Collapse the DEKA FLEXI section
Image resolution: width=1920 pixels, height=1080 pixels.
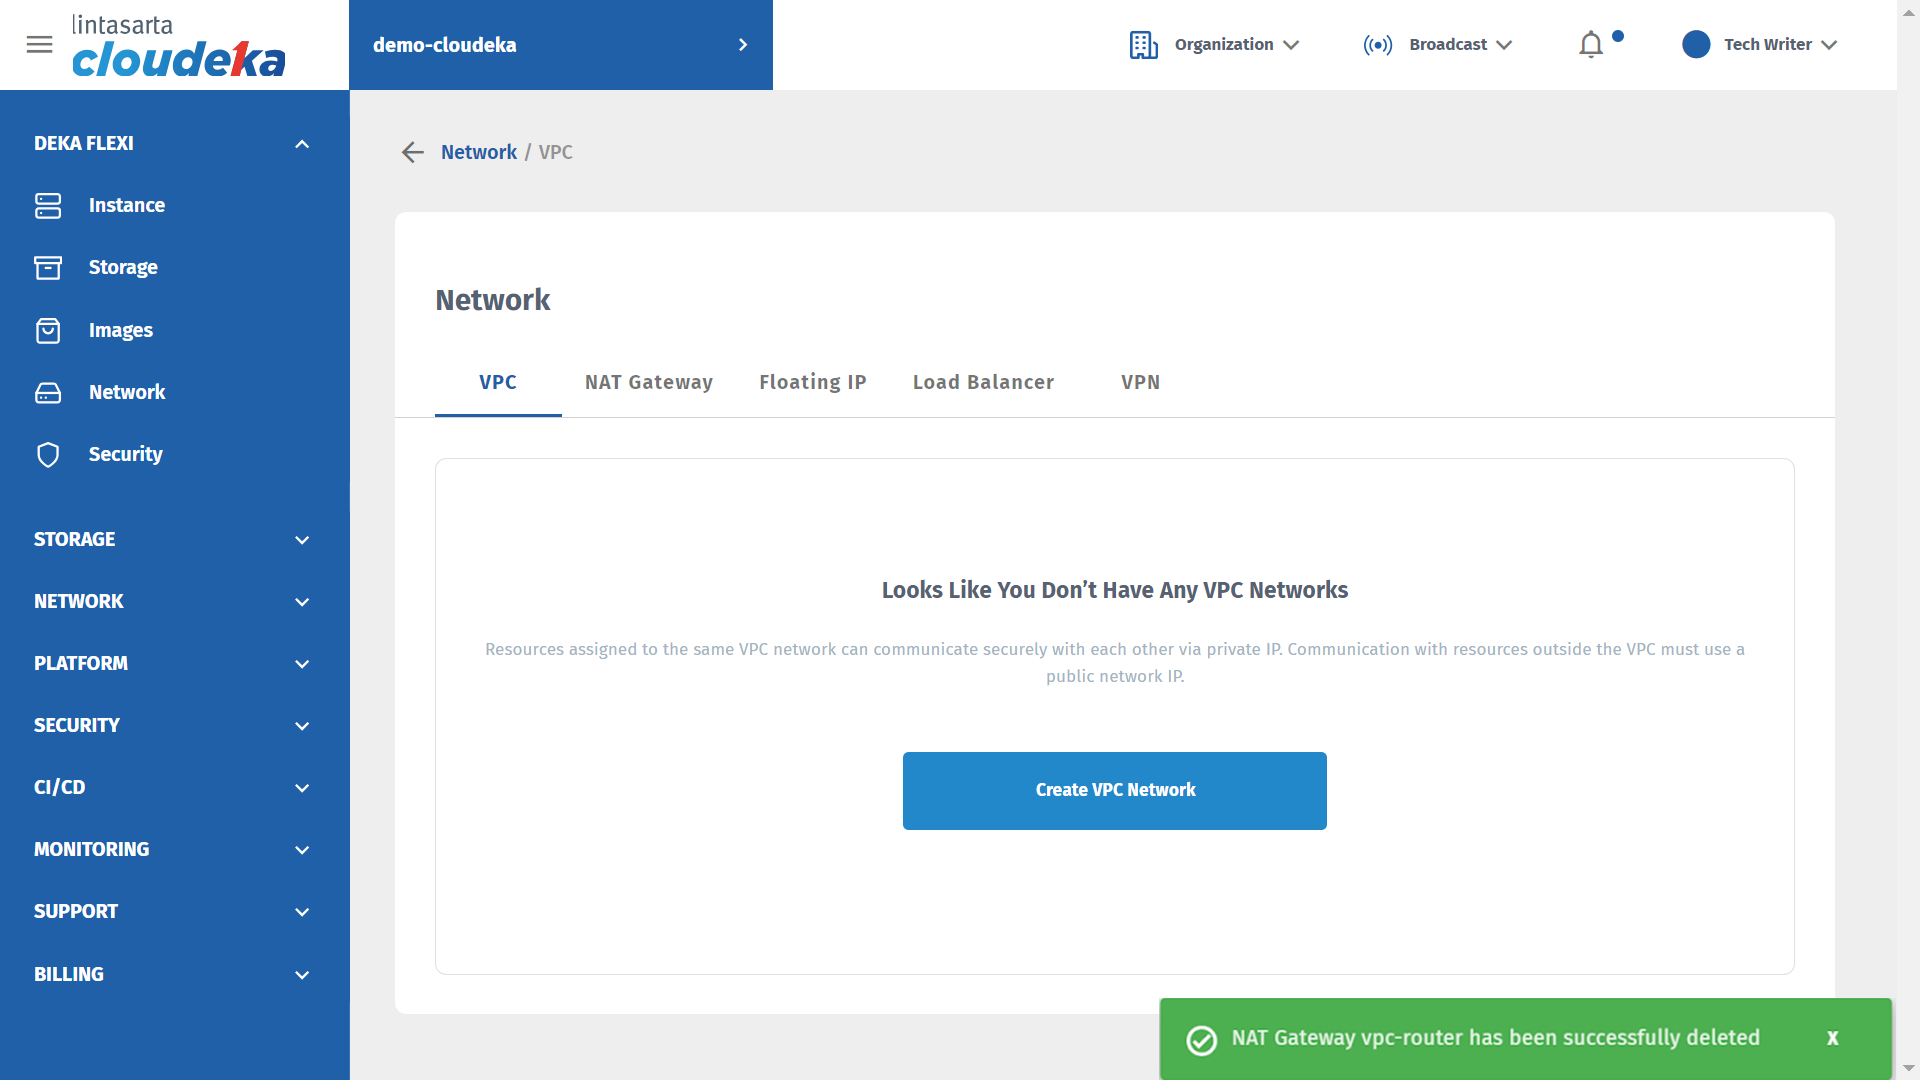point(302,144)
